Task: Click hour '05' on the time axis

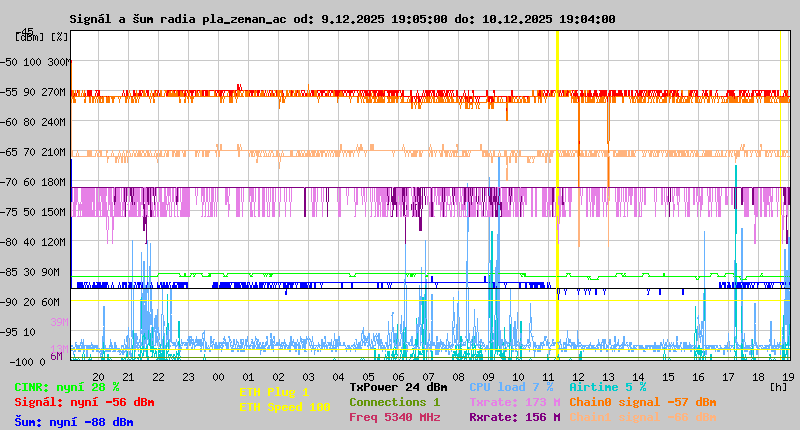Action: click(x=368, y=377)
